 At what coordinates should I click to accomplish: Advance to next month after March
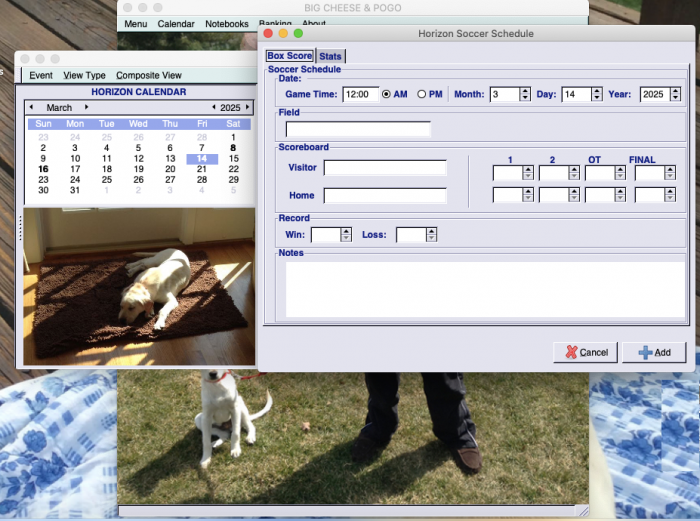(87, 107)
